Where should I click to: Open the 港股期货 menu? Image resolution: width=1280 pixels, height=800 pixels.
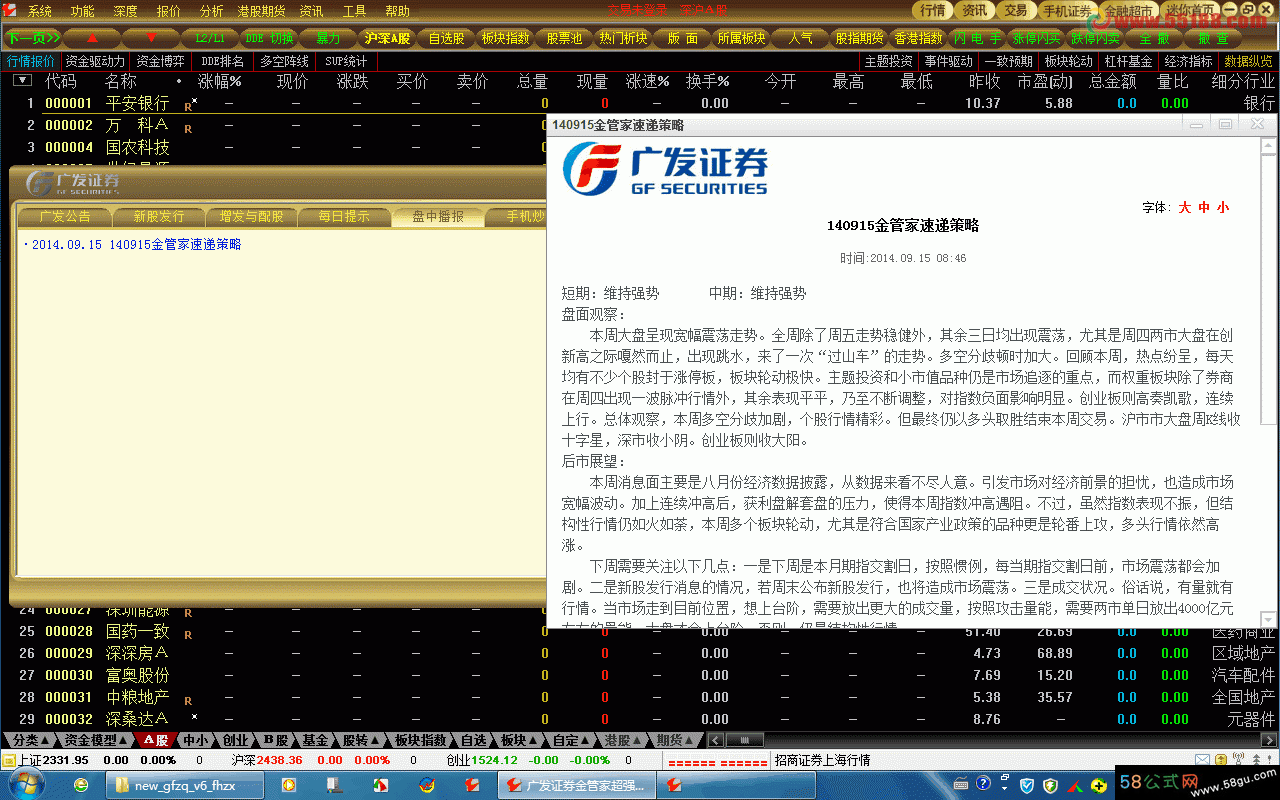point(261,12)
